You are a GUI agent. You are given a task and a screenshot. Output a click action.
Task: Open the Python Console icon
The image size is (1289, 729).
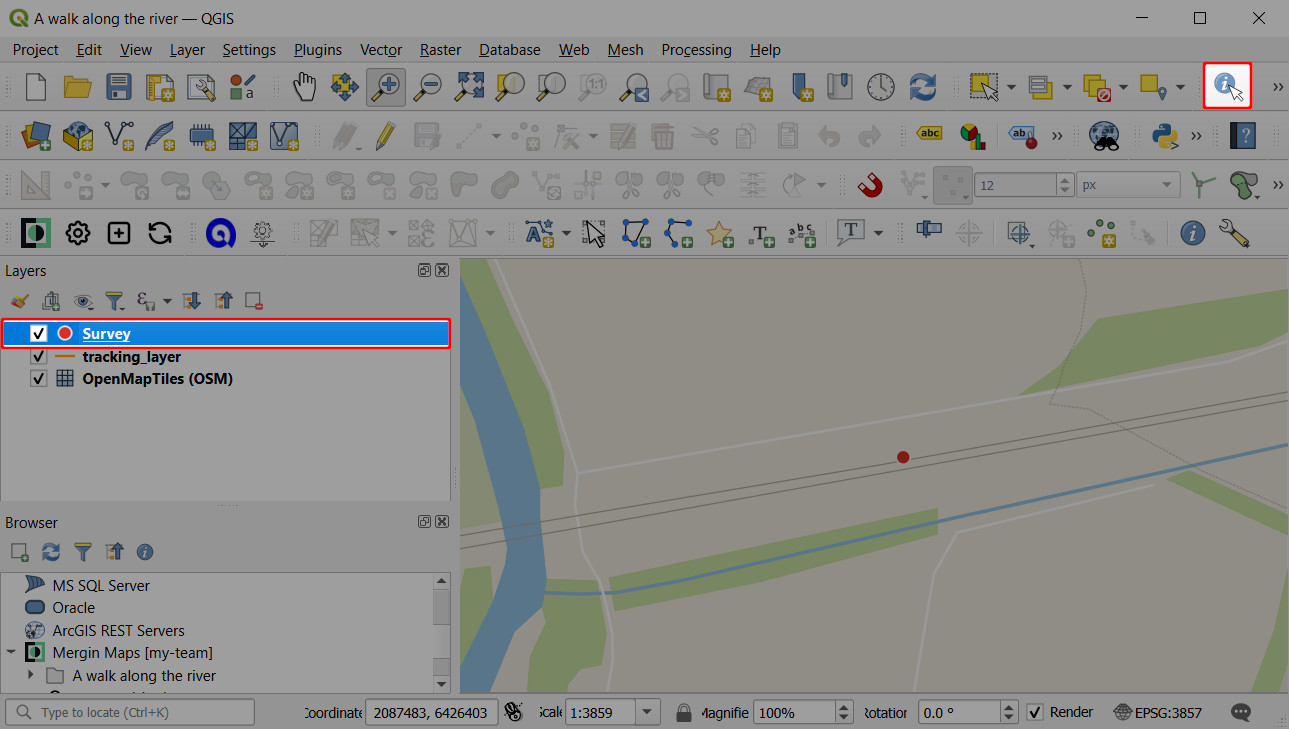1165,135
